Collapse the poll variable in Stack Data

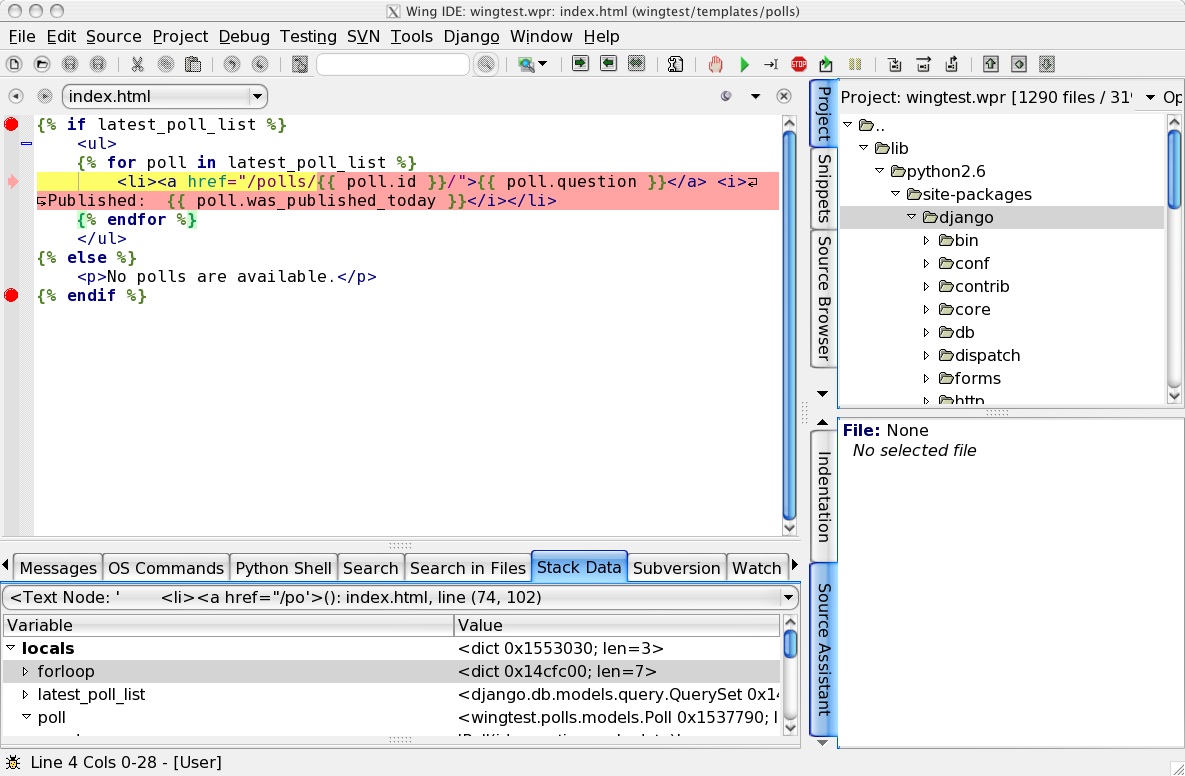pos(26,717)
